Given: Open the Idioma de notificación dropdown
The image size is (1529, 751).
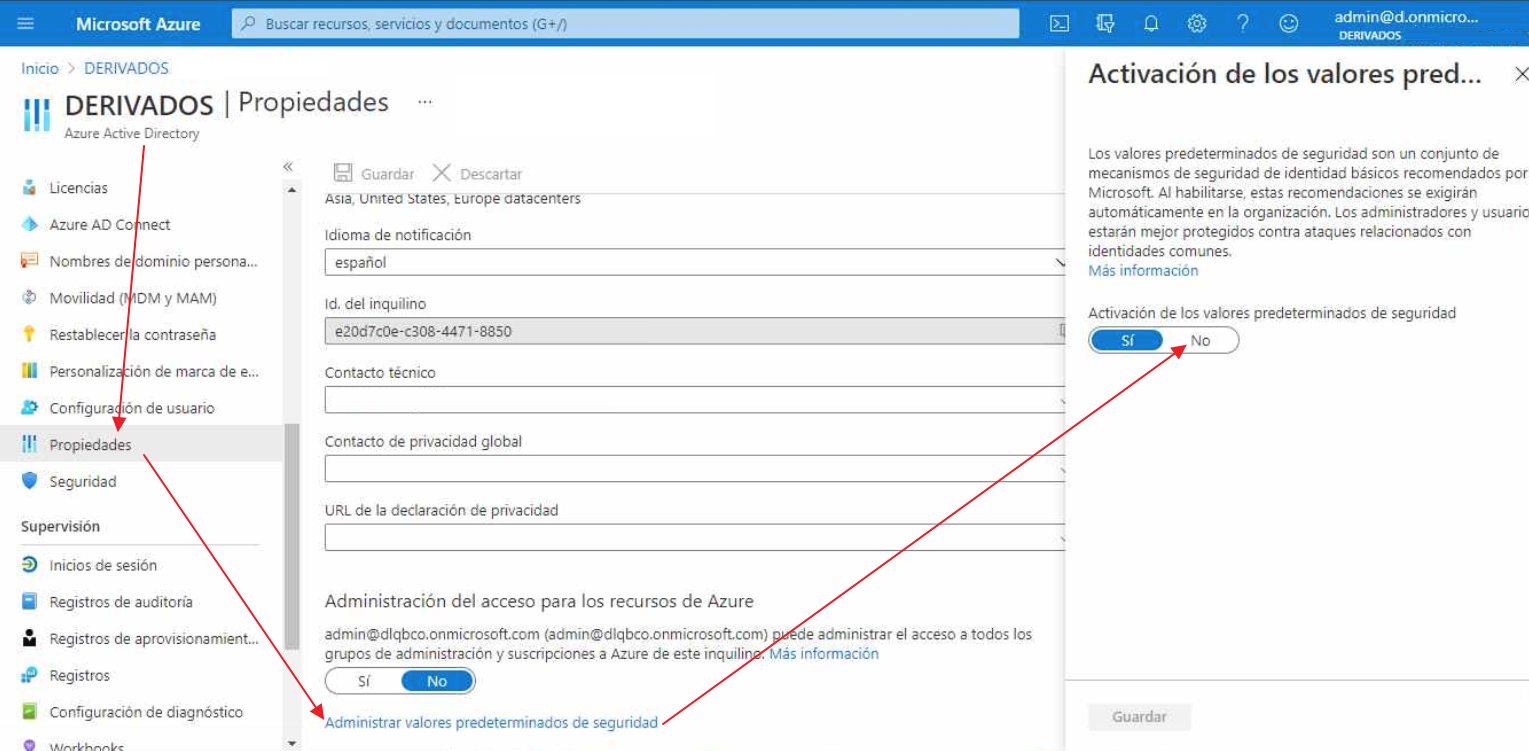Looking at the screenshot, I should point(695,262).
